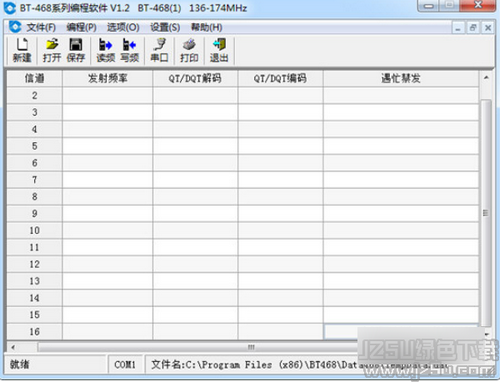Exit program via 退出 icon
Image resolution: width=500 pixels, height=382 pixels.
[x=219, y=50]
